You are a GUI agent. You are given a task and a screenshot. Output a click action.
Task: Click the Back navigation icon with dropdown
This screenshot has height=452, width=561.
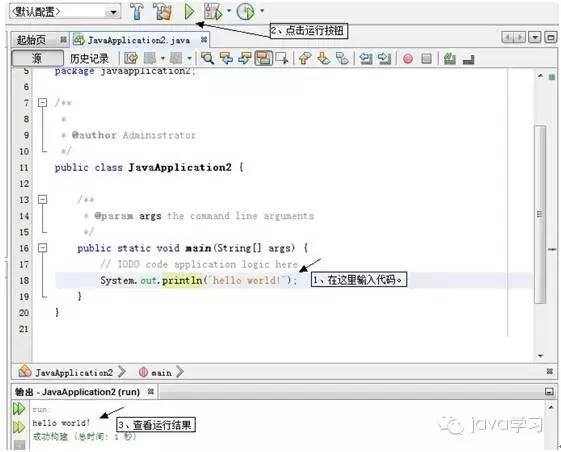[x=150, y=58]
